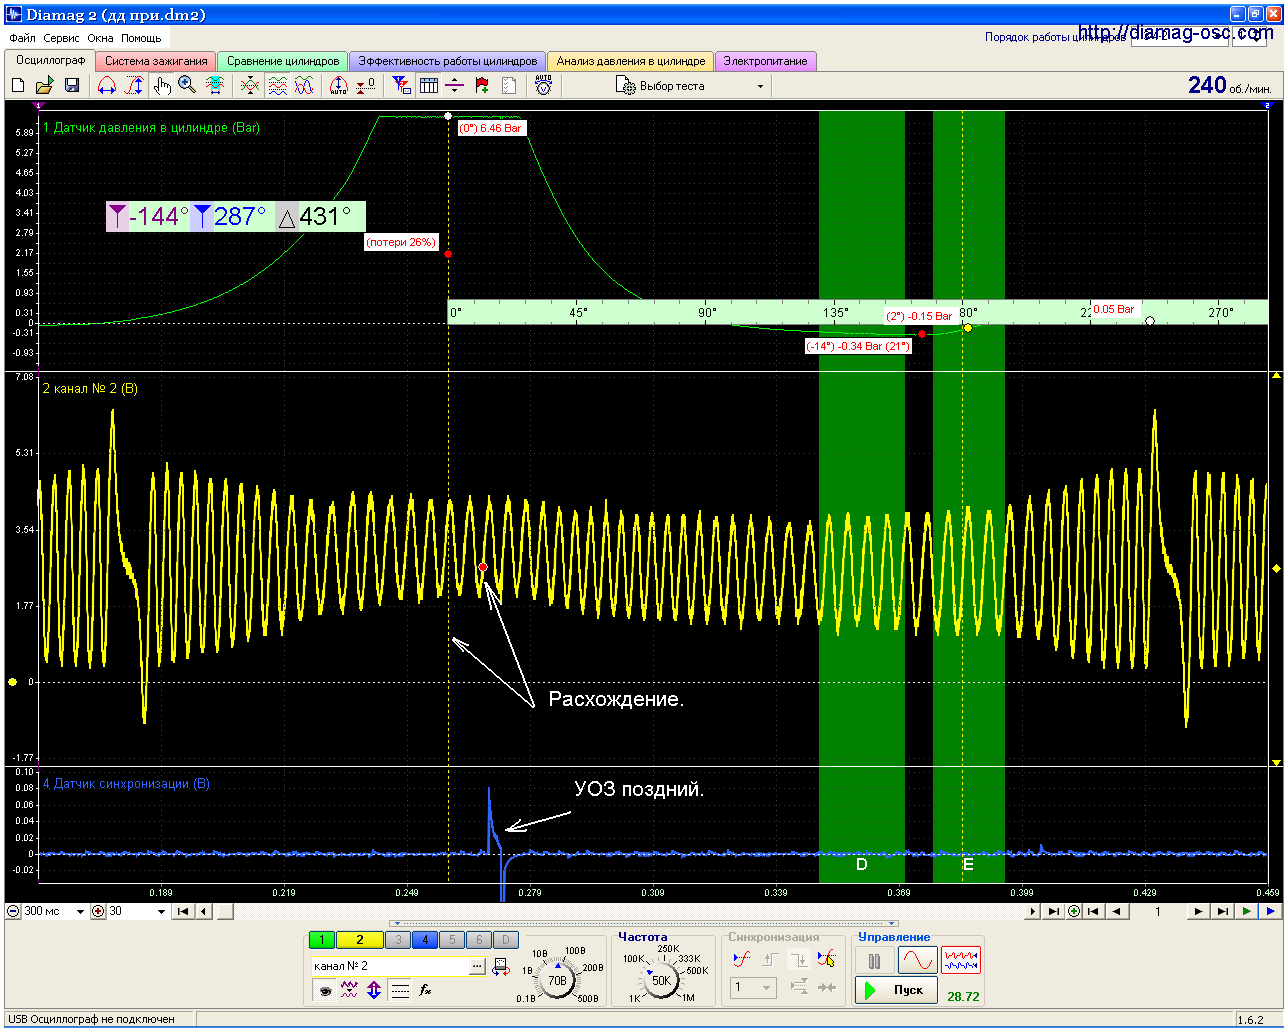Click the blue vertical arrows icon
This screenshot has height=1032, width=1288.
tap(374, 990)
